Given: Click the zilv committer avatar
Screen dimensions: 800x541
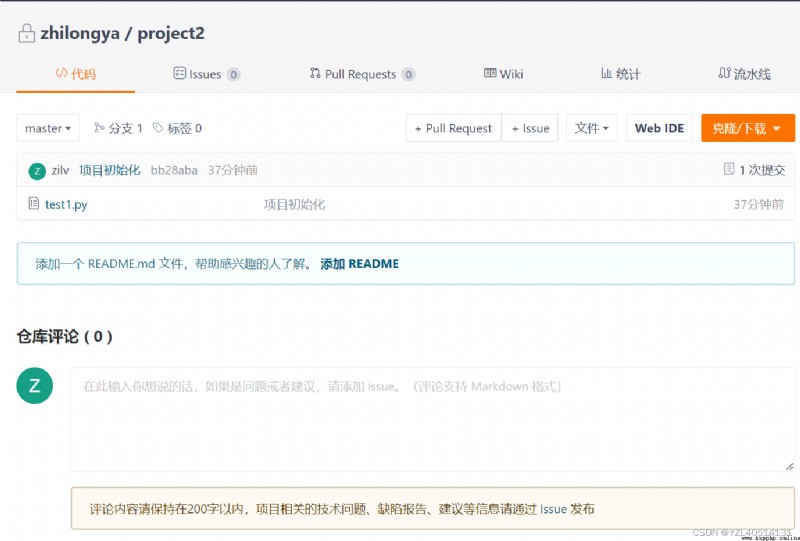Looking at the screenshot, I should click(x=37, y=171).
